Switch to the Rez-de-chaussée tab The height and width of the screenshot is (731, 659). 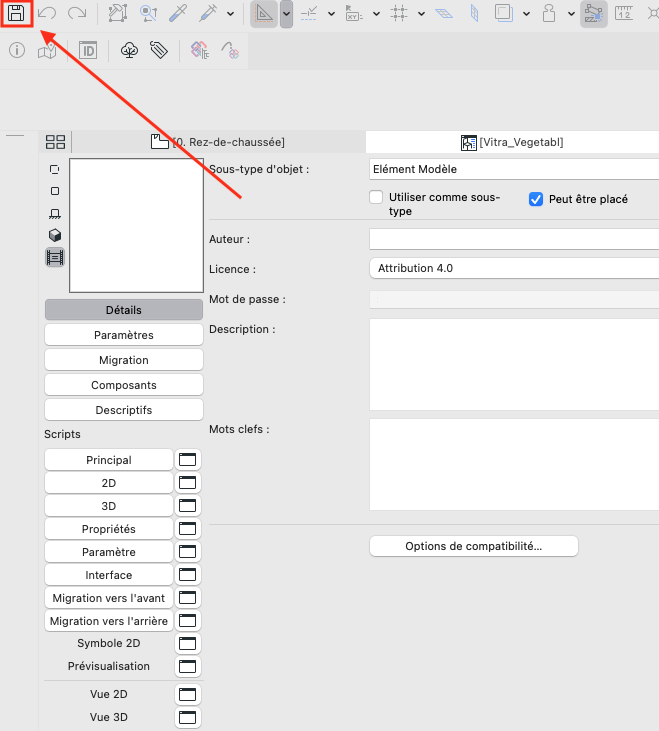tap(218, 142)
